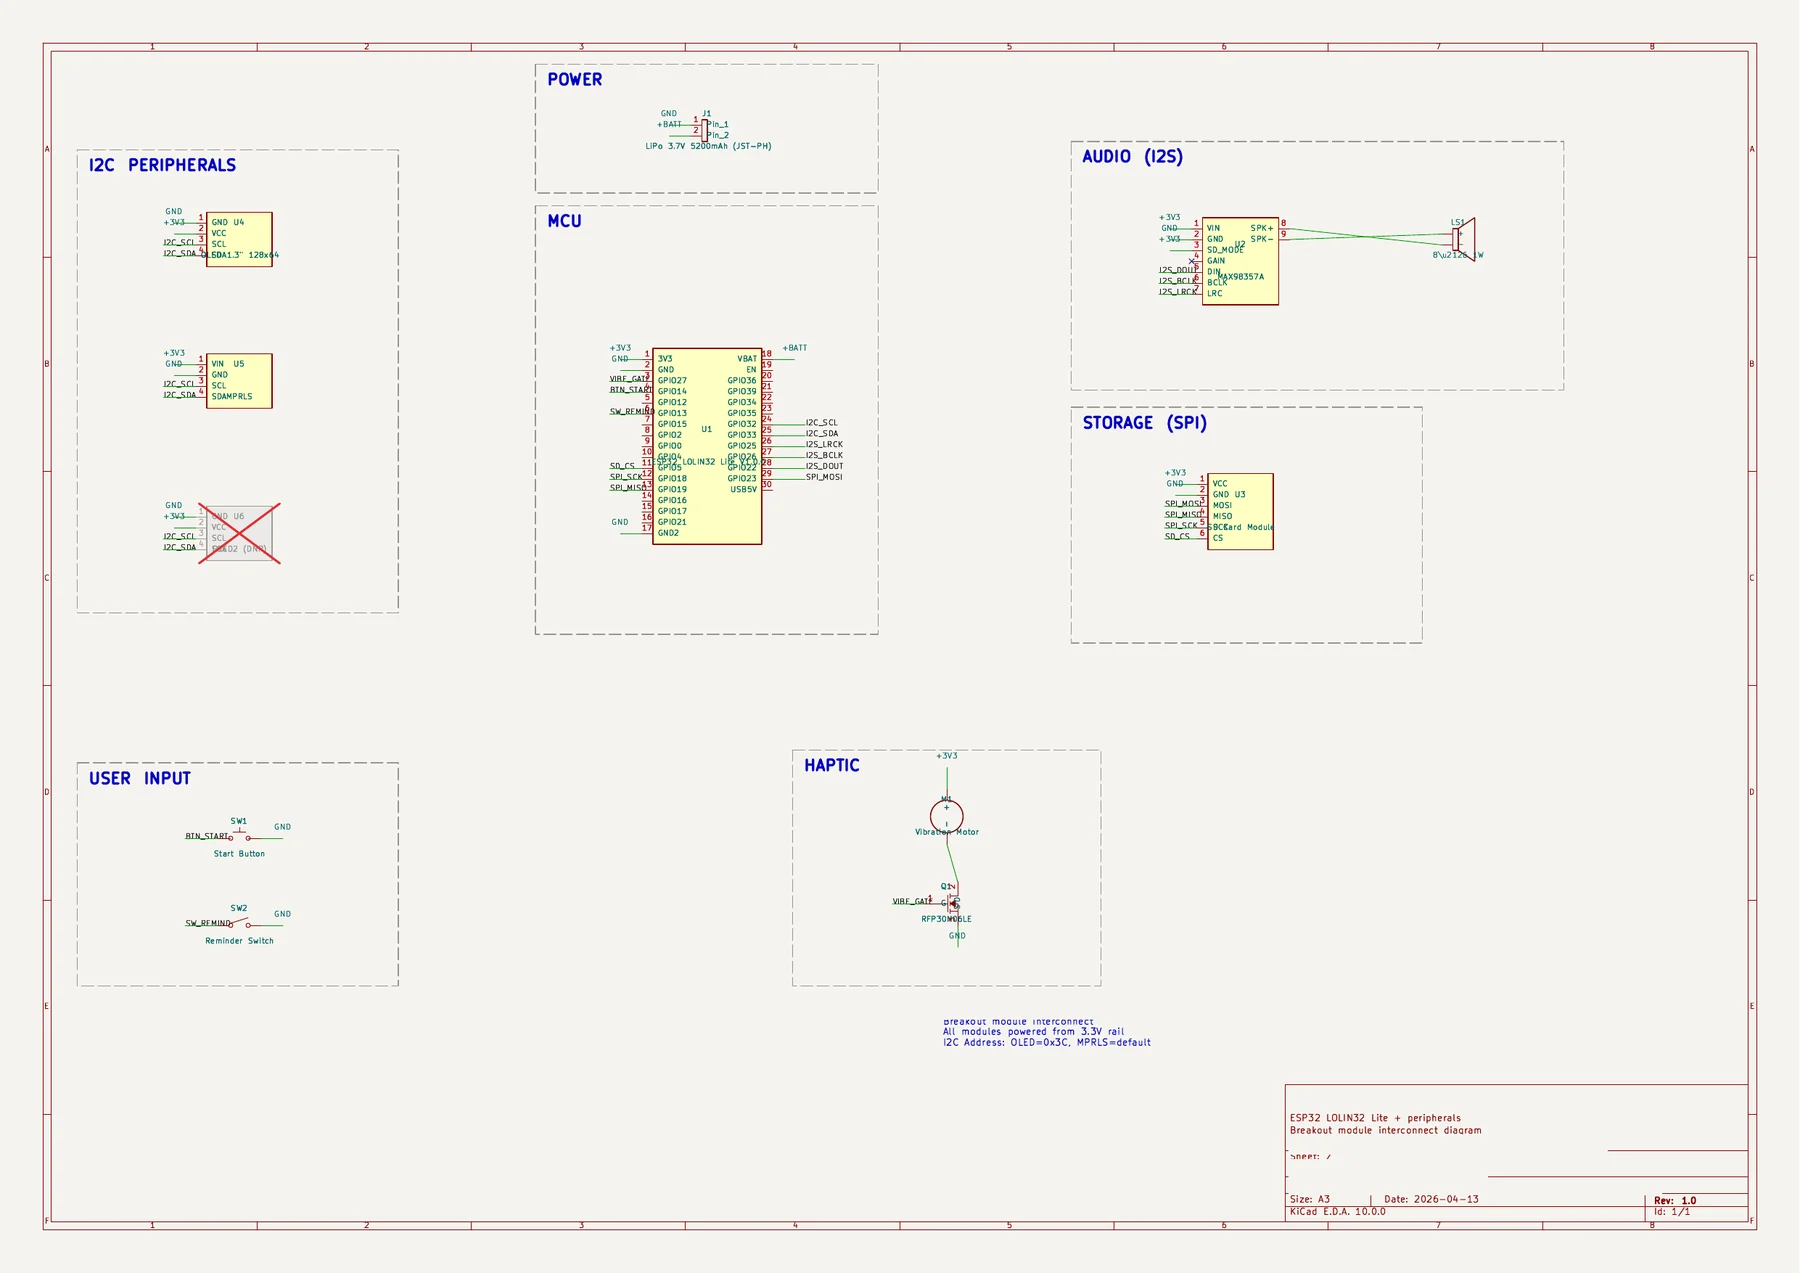This screenshot has height=1273, width=1800.
Task: Select the VIBE_GATE label at the MOSFET gate
Action: click(x=912, y=901)
